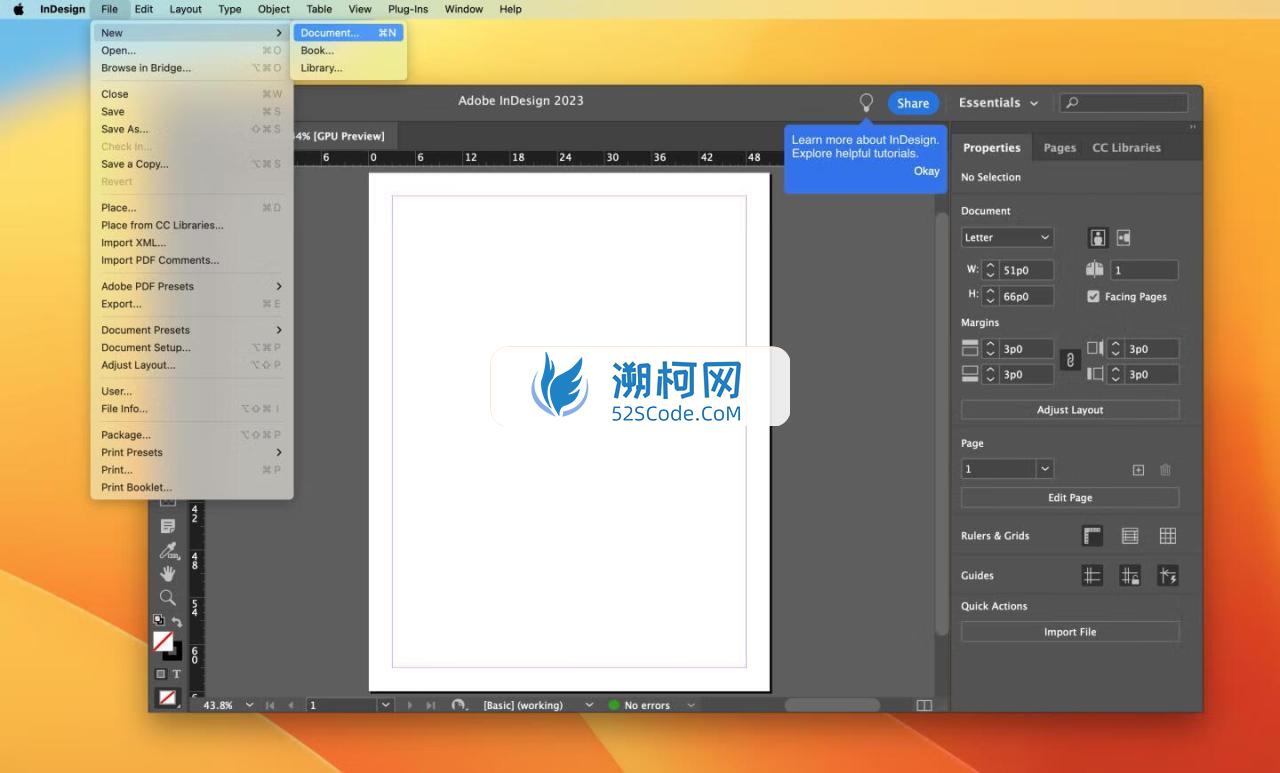1280x773 pixels.
Task: Switch to CC Libraries tab
Action: click(1126, 148)
